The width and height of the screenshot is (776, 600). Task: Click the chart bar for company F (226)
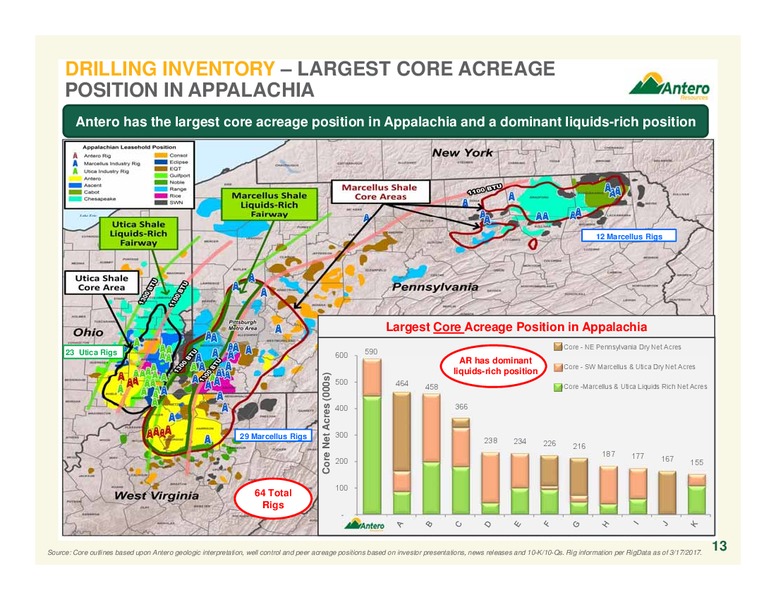[549, 485]
